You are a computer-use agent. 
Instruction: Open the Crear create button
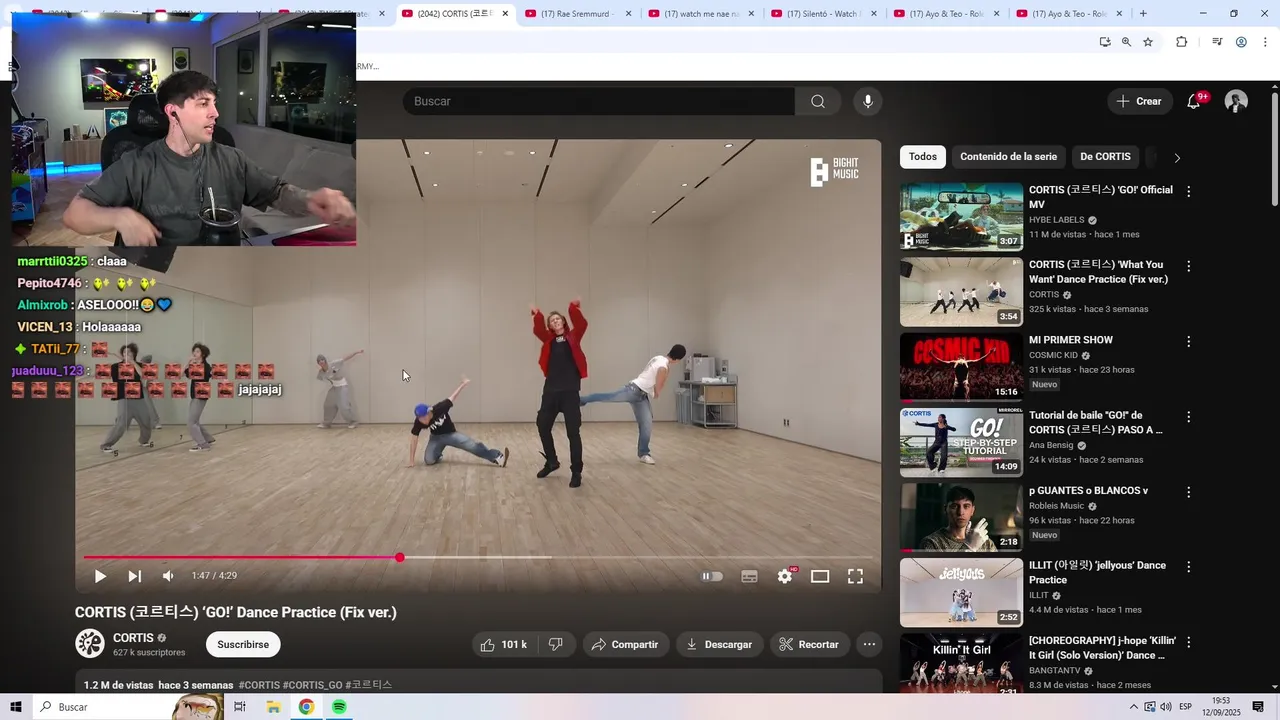click(x=1139, y=101)
